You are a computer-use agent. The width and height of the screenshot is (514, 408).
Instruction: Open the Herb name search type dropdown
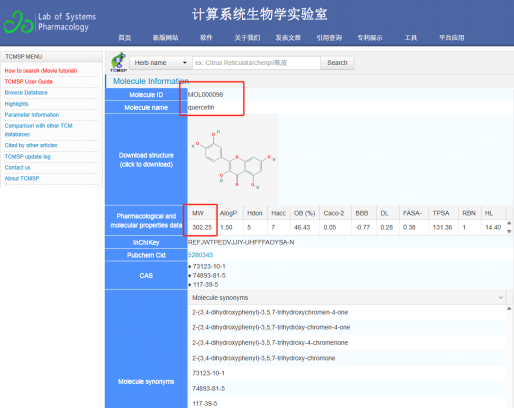(x=161, y=63)
